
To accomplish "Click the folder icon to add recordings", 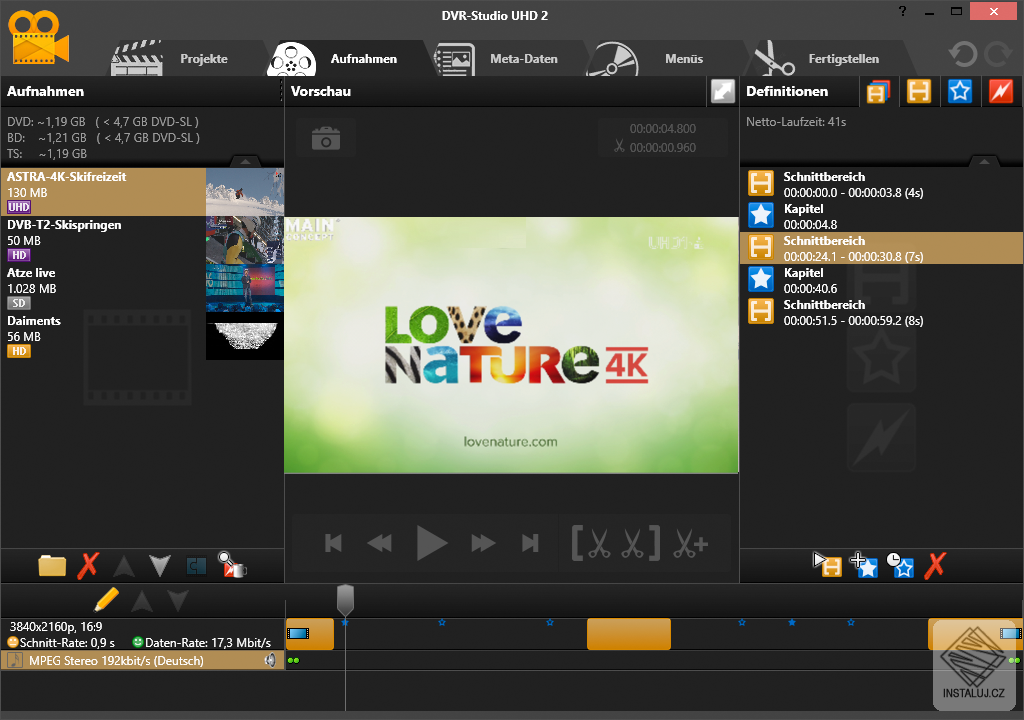I will tap(52, 565).
